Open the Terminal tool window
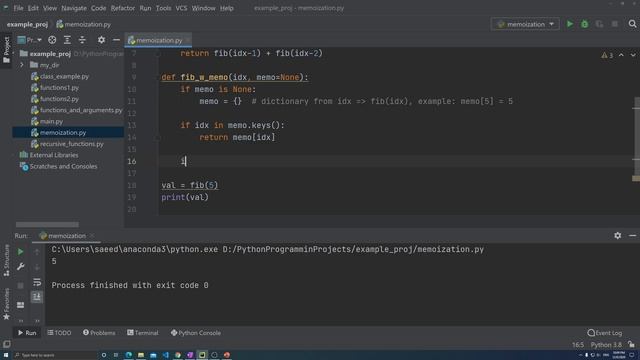This screenshot has height=360, width=640. click(142, 333)
